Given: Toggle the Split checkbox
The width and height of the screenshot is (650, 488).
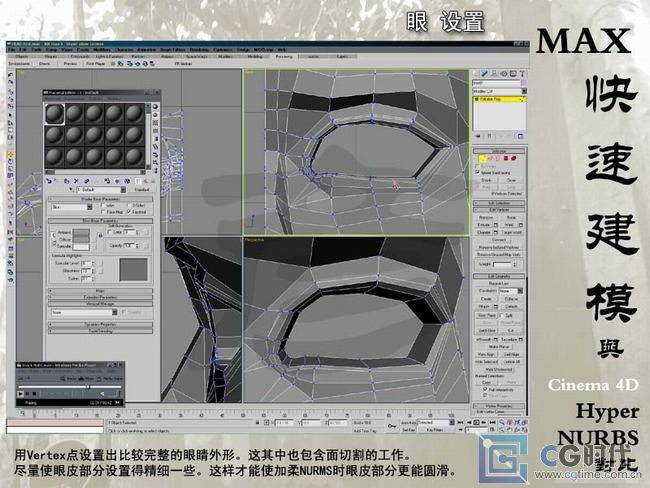Looking at the screenshot, I should coord(503,316).
